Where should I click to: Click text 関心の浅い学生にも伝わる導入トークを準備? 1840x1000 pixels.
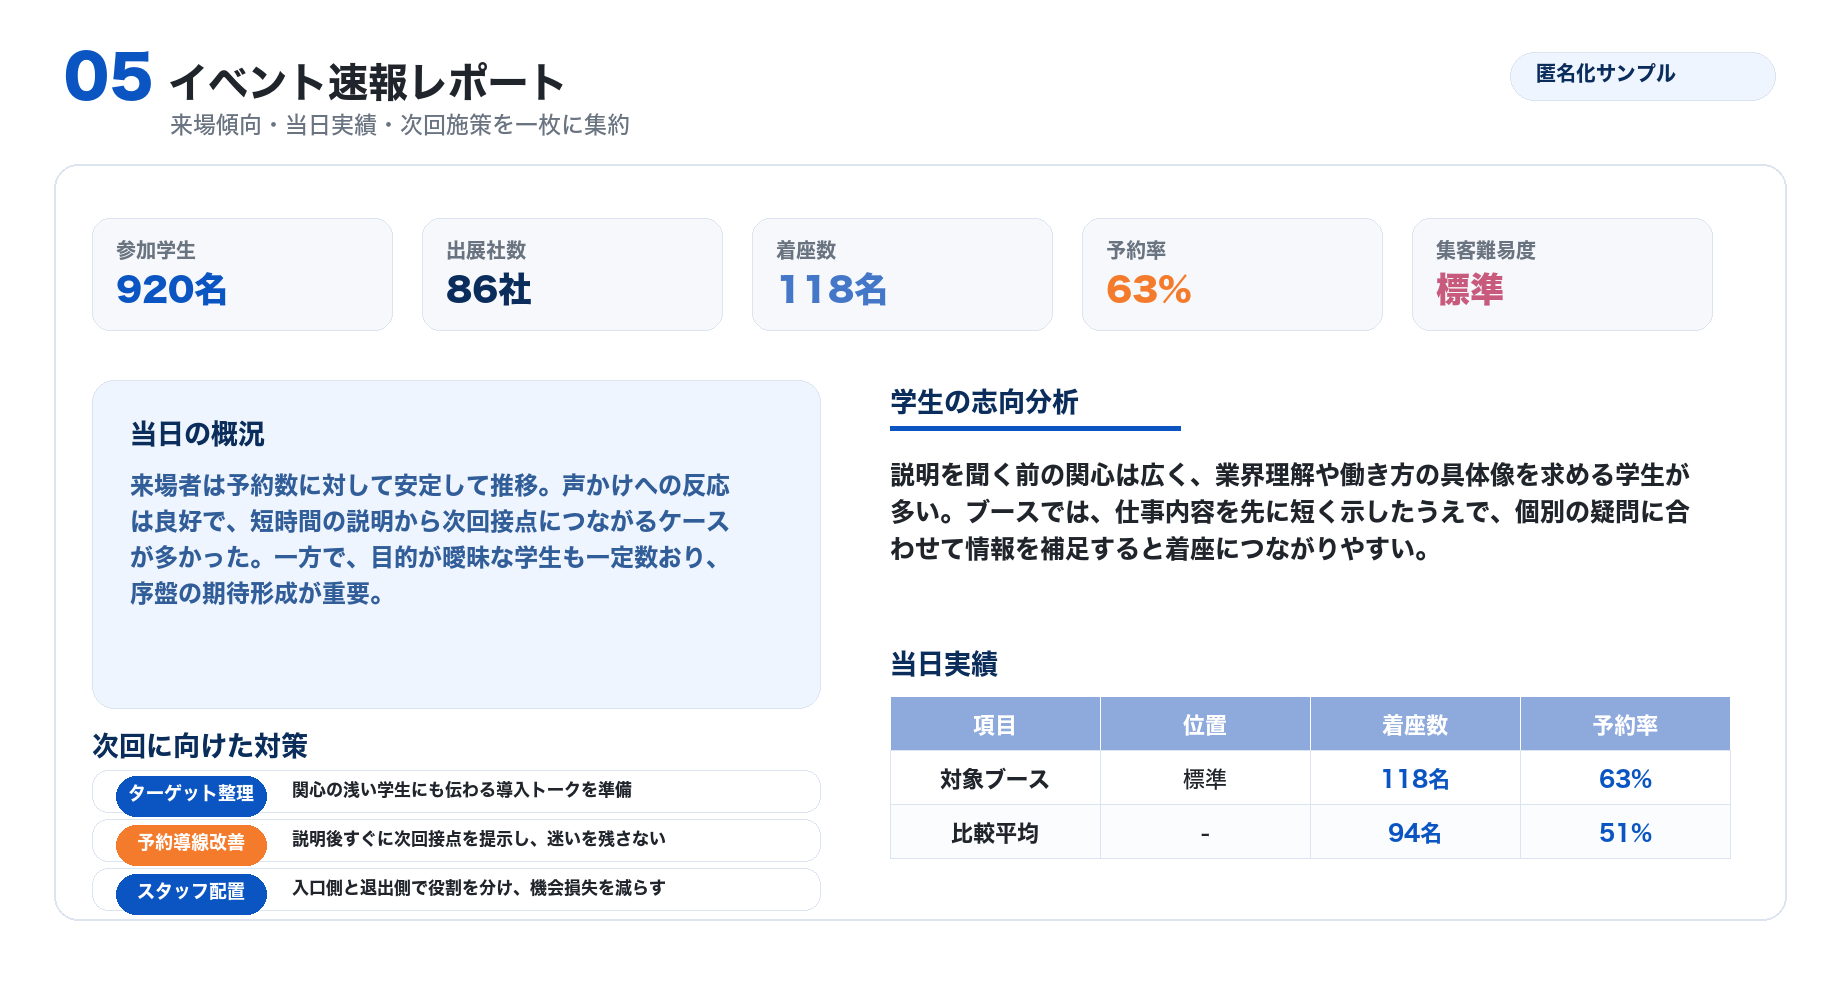462,790
